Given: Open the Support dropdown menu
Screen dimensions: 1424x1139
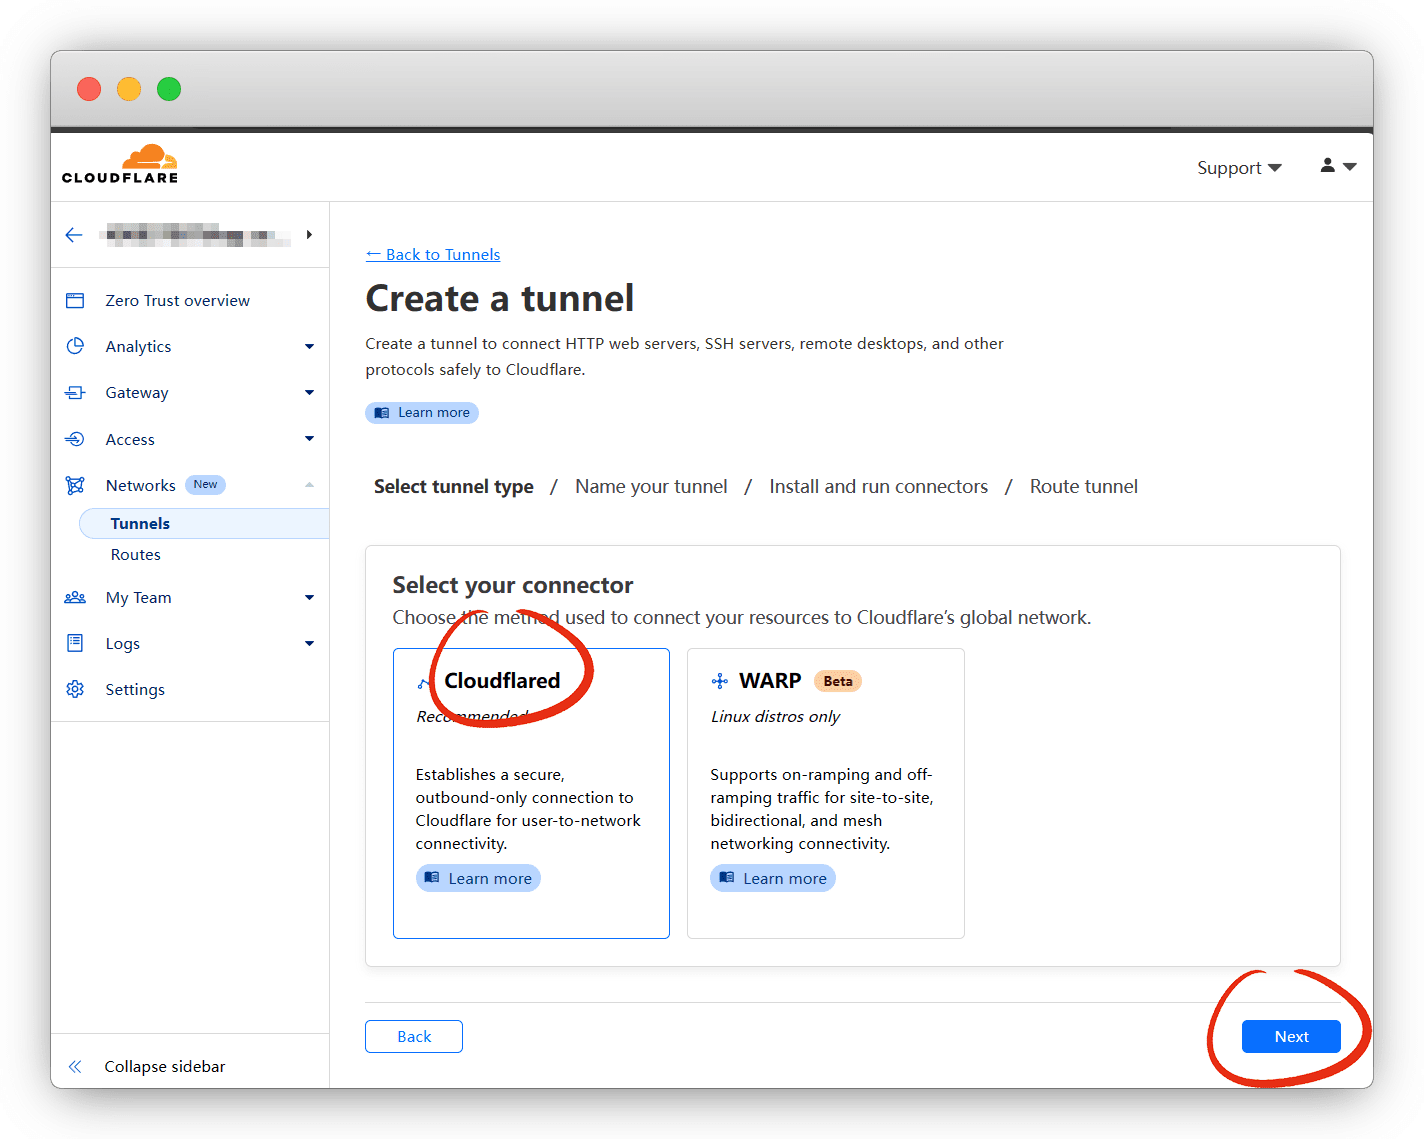Looking at the screenshot, I should [1238, 168].
